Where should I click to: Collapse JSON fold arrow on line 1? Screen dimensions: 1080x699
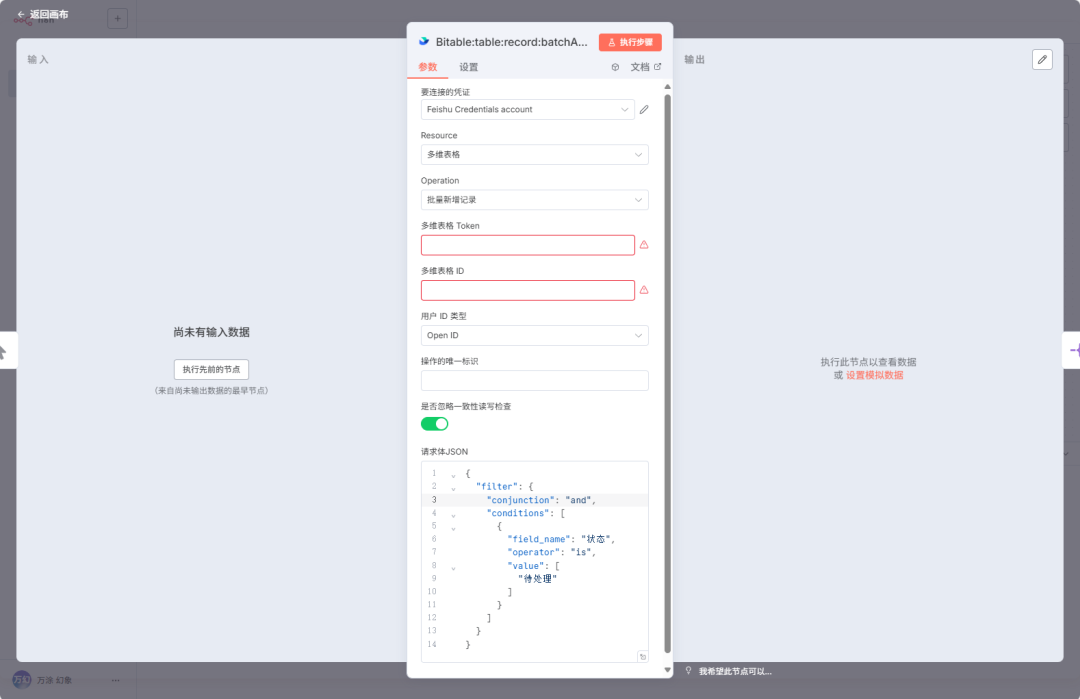pyautogui.click(x=453, y=475)
